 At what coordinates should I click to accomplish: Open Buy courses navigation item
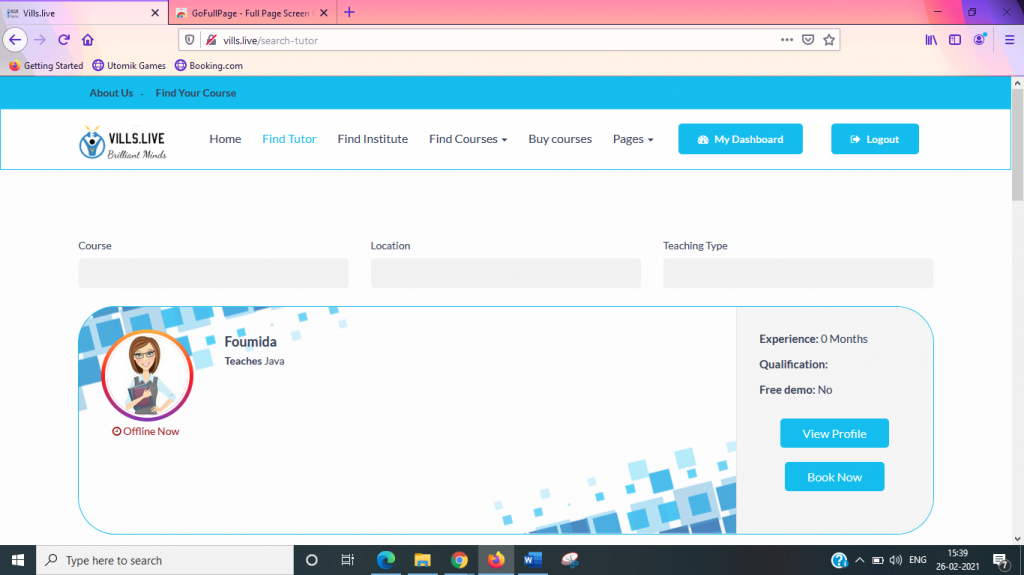[x=560, y=139]
